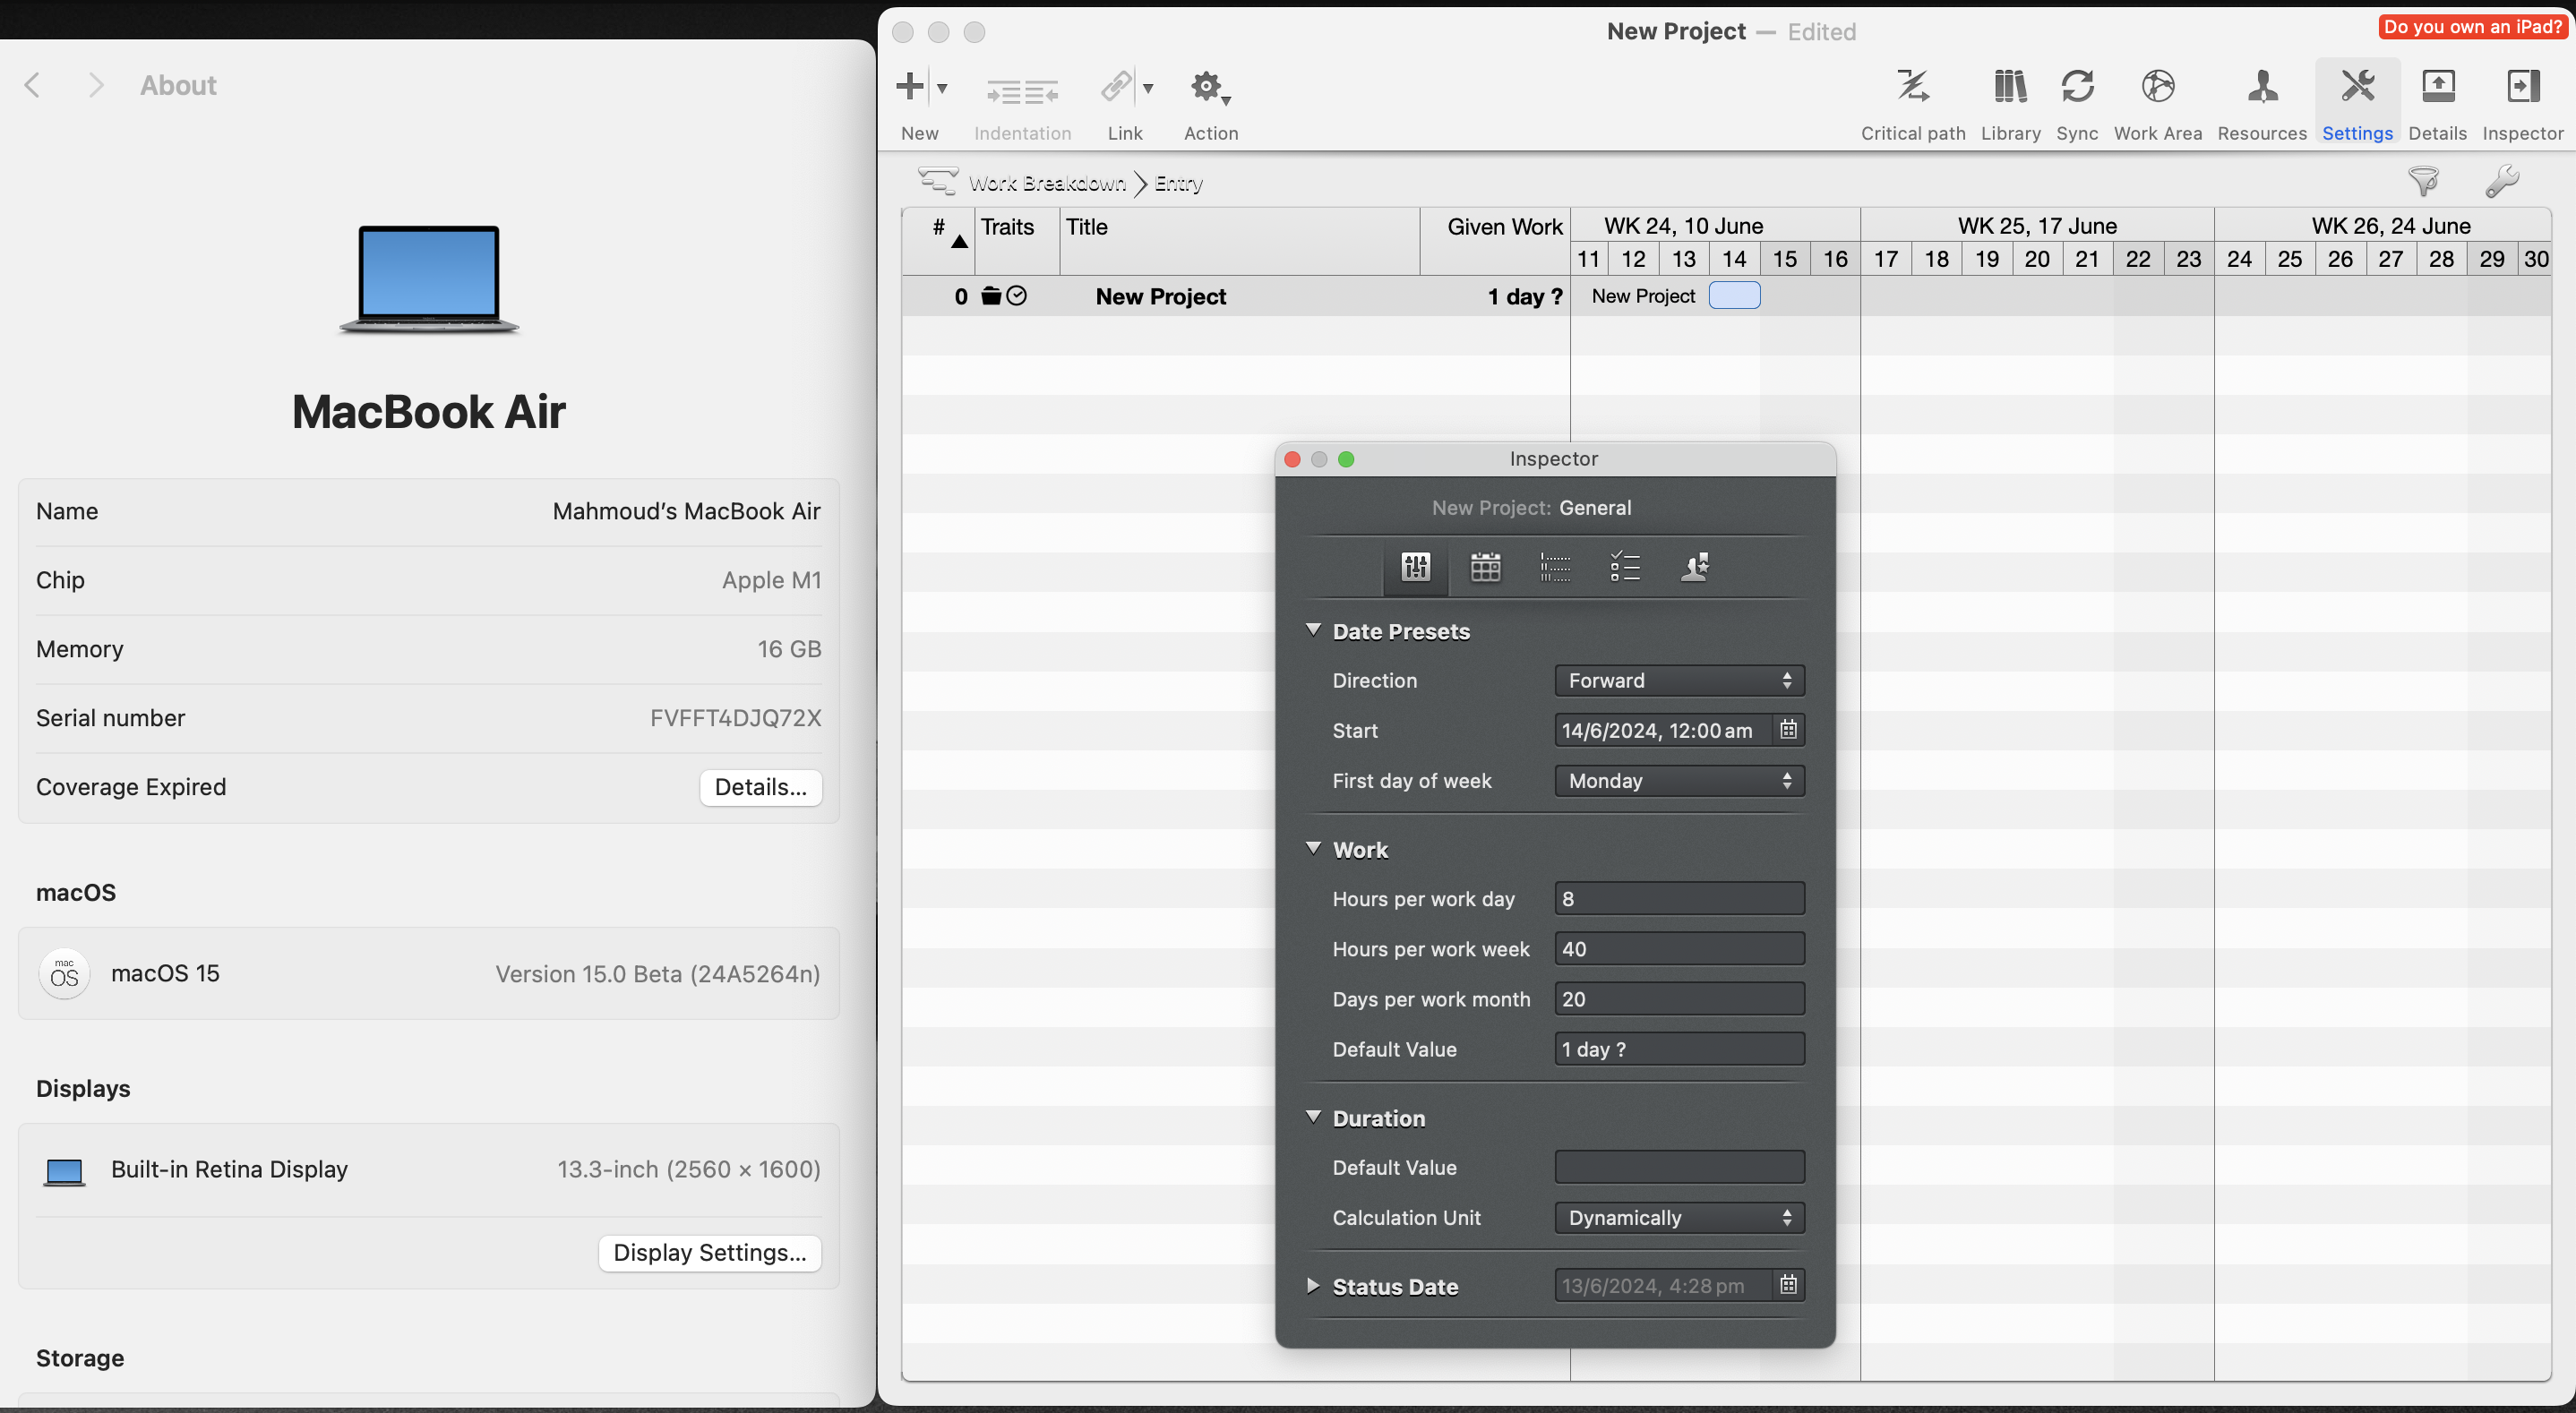Select the Inspector General tab icon
This screenshot has width=2576, height=1413.
tap(1415, 567)
